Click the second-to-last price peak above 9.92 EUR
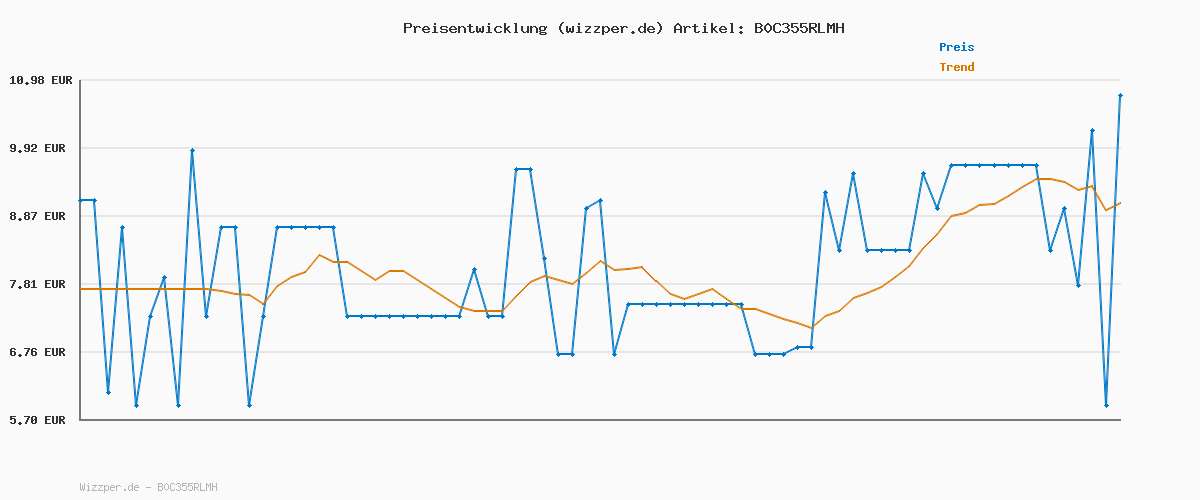The height and width of the screenshot is (500, 1200). (x=1092, y=130)
